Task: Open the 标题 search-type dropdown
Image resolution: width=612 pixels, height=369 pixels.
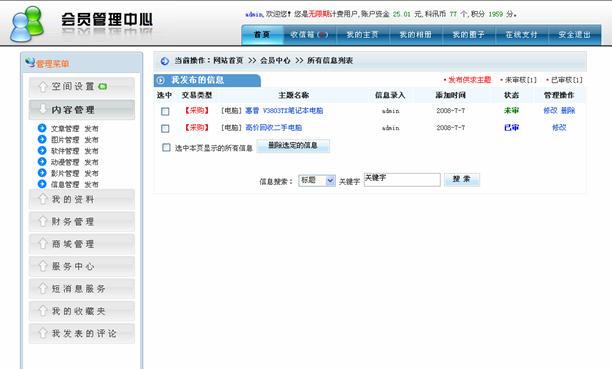Action: 317,180
